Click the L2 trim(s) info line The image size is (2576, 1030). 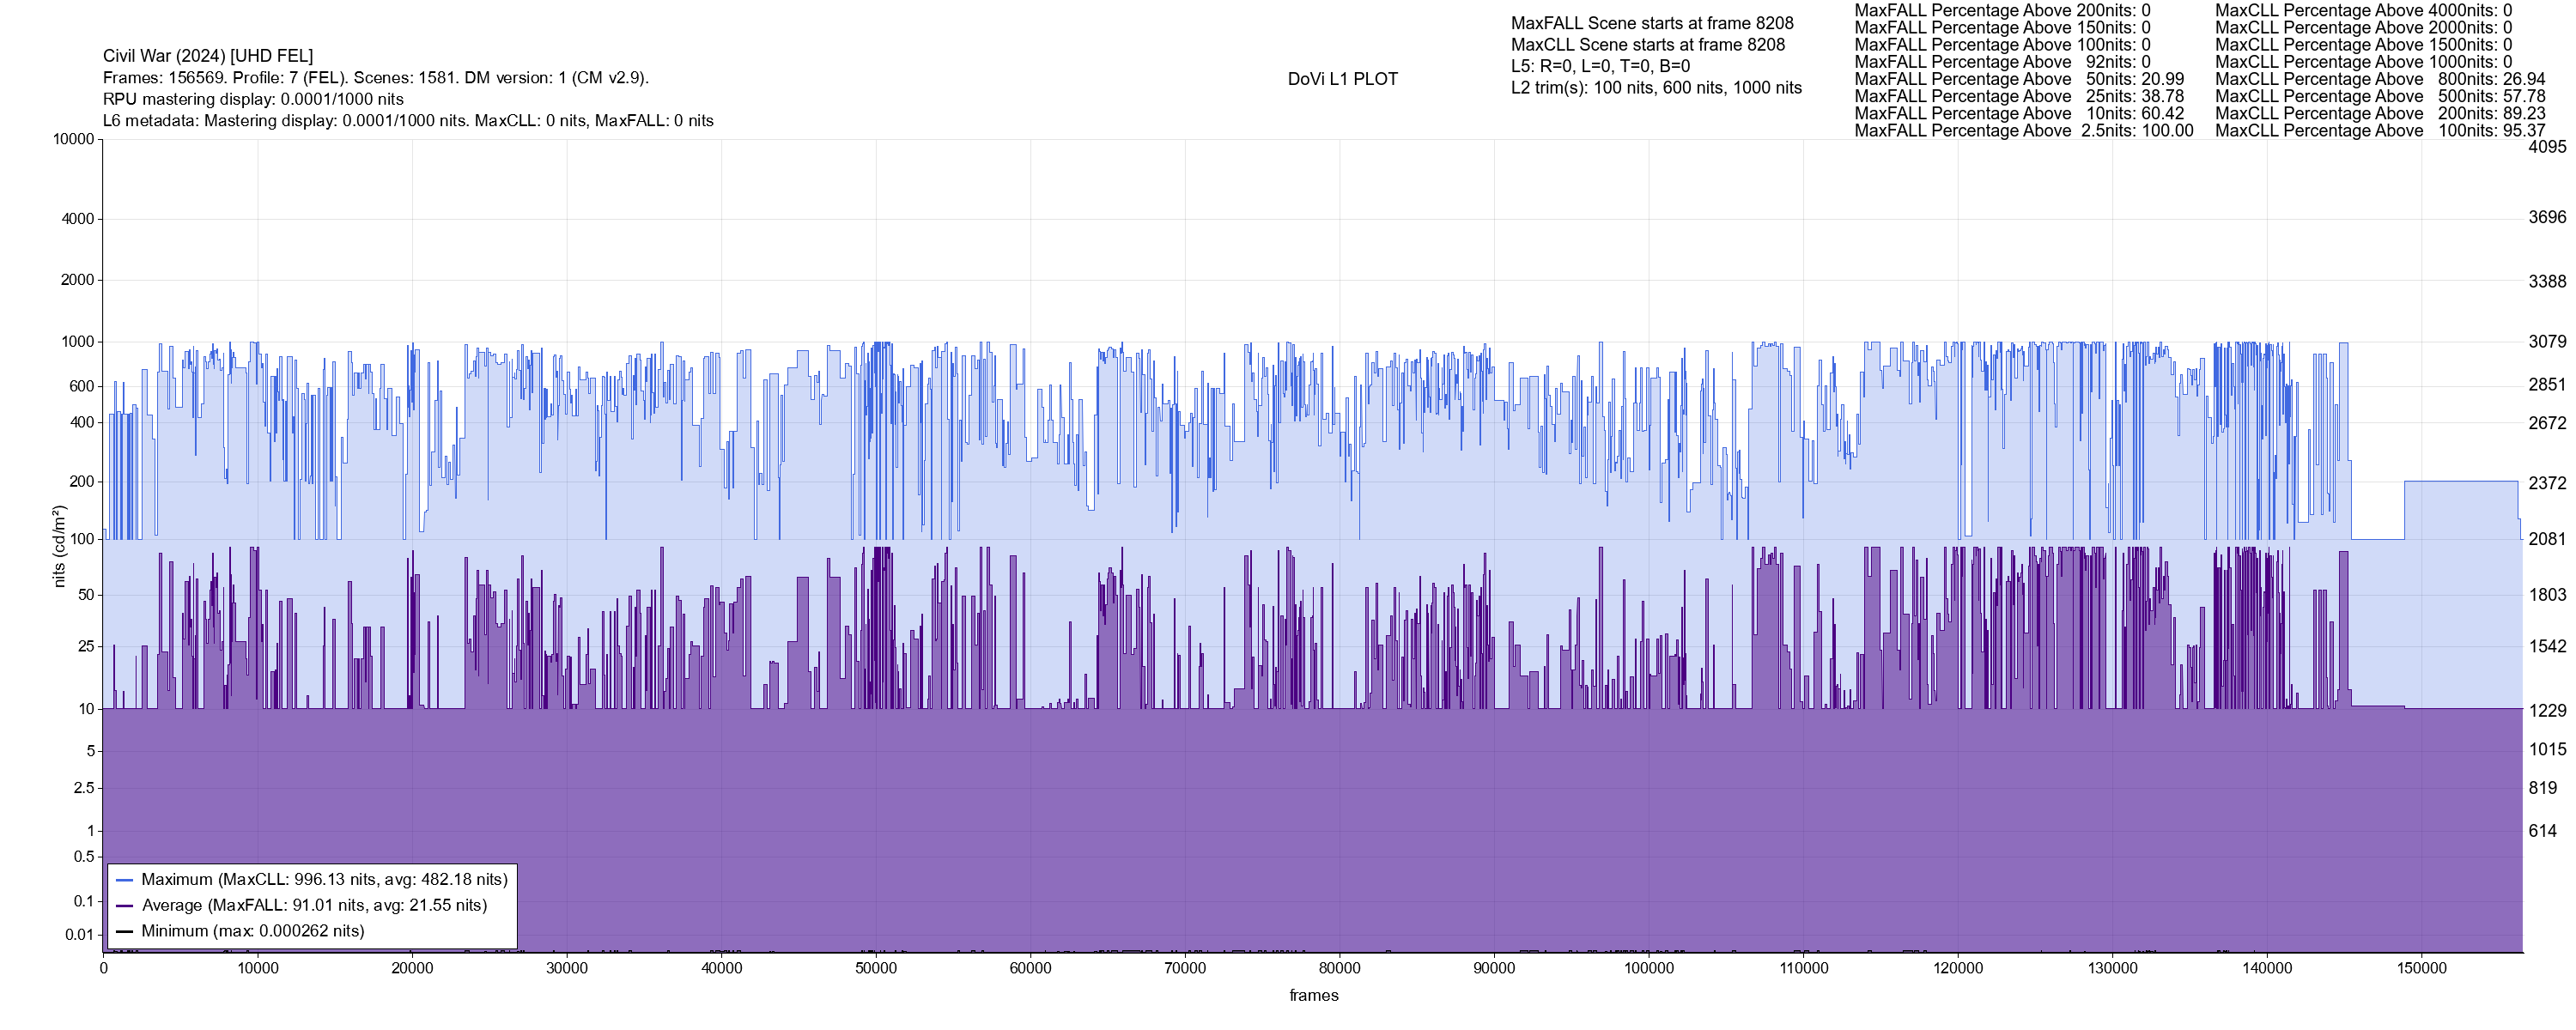pos(1656,88)
